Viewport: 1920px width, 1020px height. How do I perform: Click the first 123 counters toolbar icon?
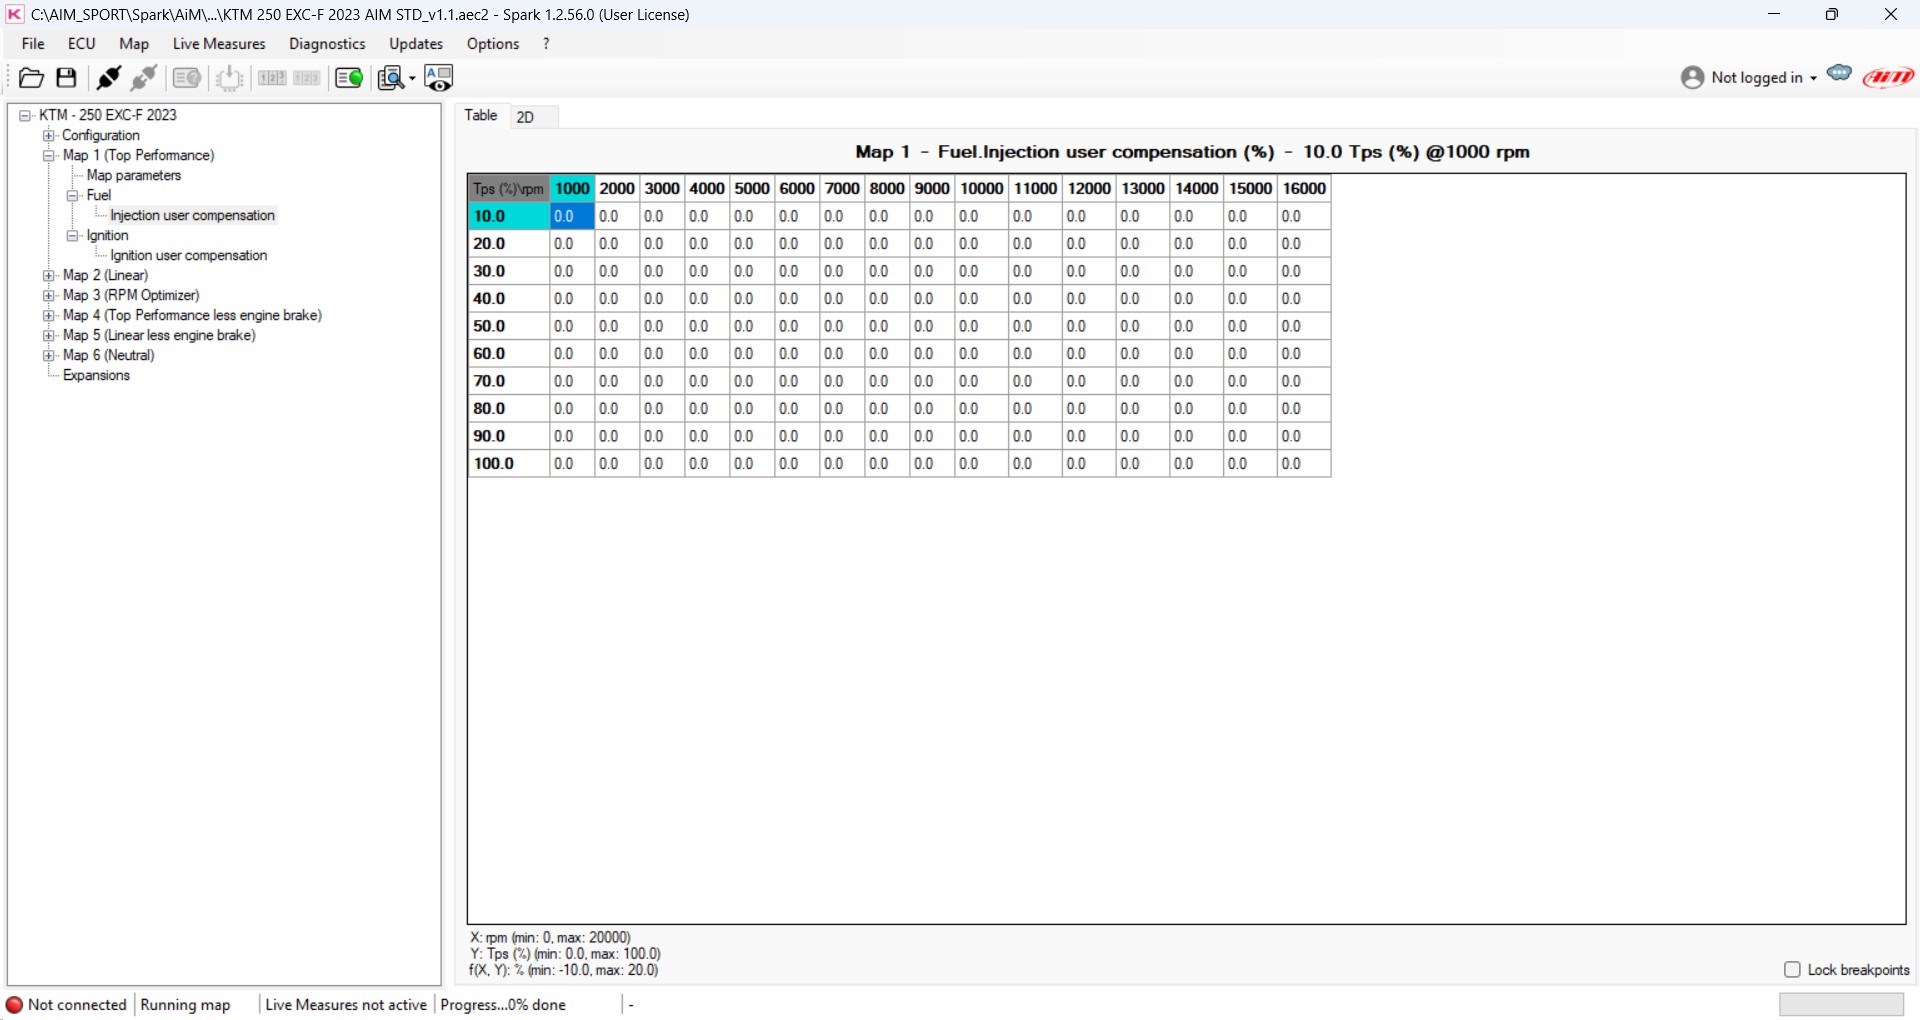pyautogui.click(x=272, y=78)
